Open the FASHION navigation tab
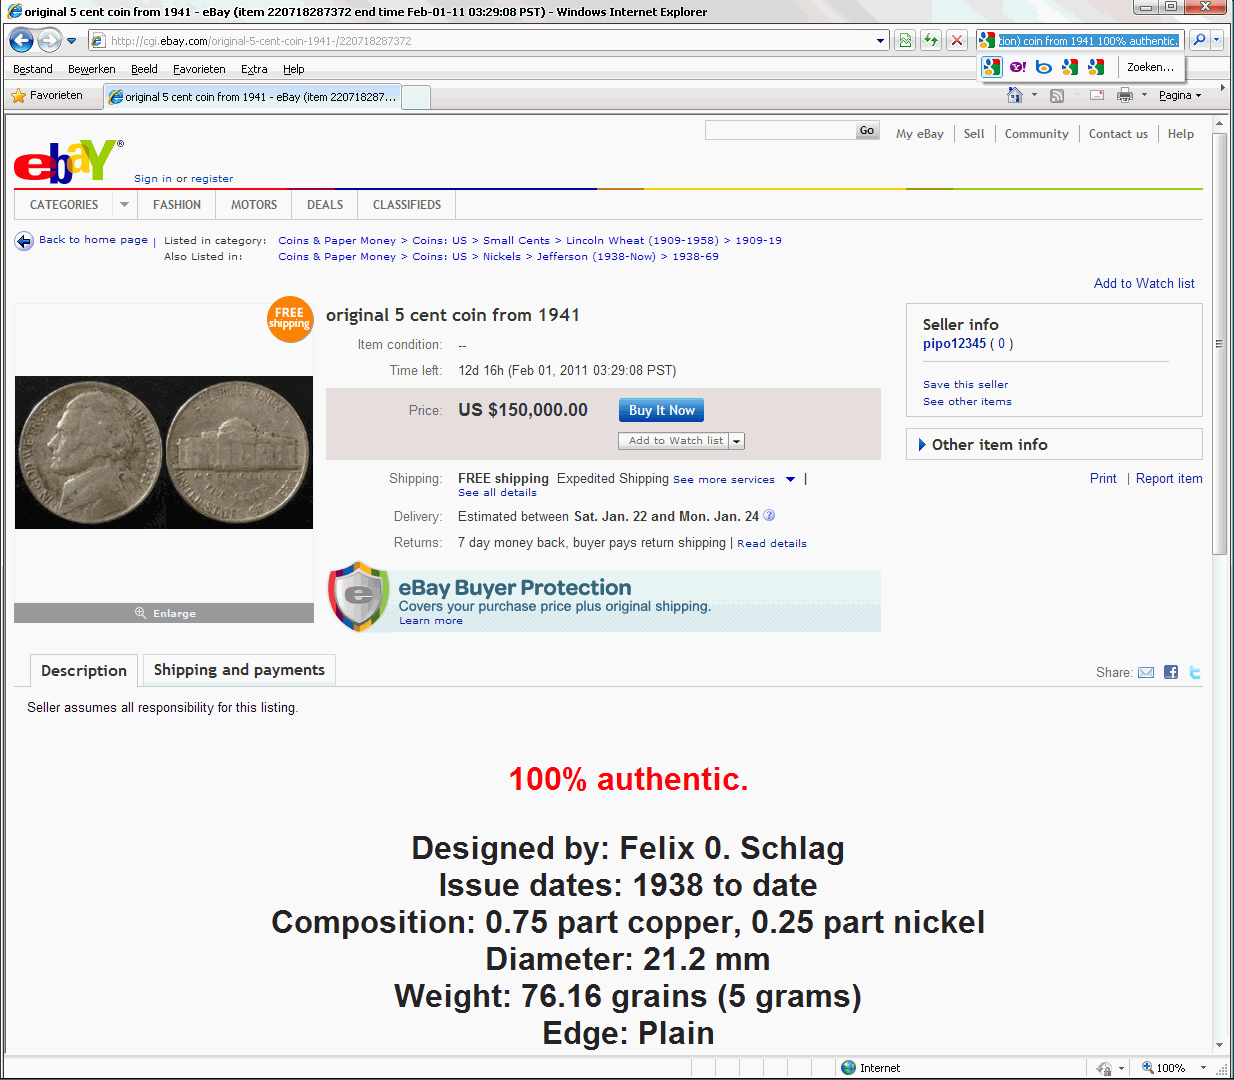Screen dimensions: 1234x1080 [x=177, y=205]
